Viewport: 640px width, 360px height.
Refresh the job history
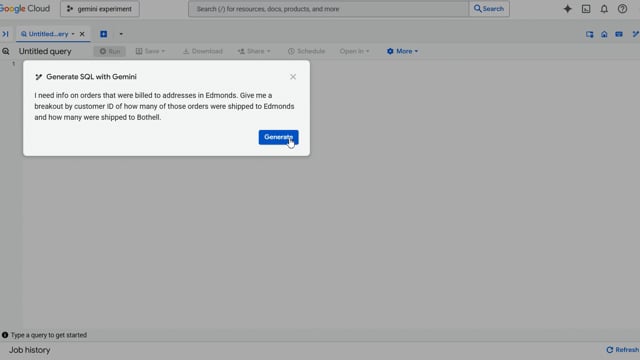(622, 350)
